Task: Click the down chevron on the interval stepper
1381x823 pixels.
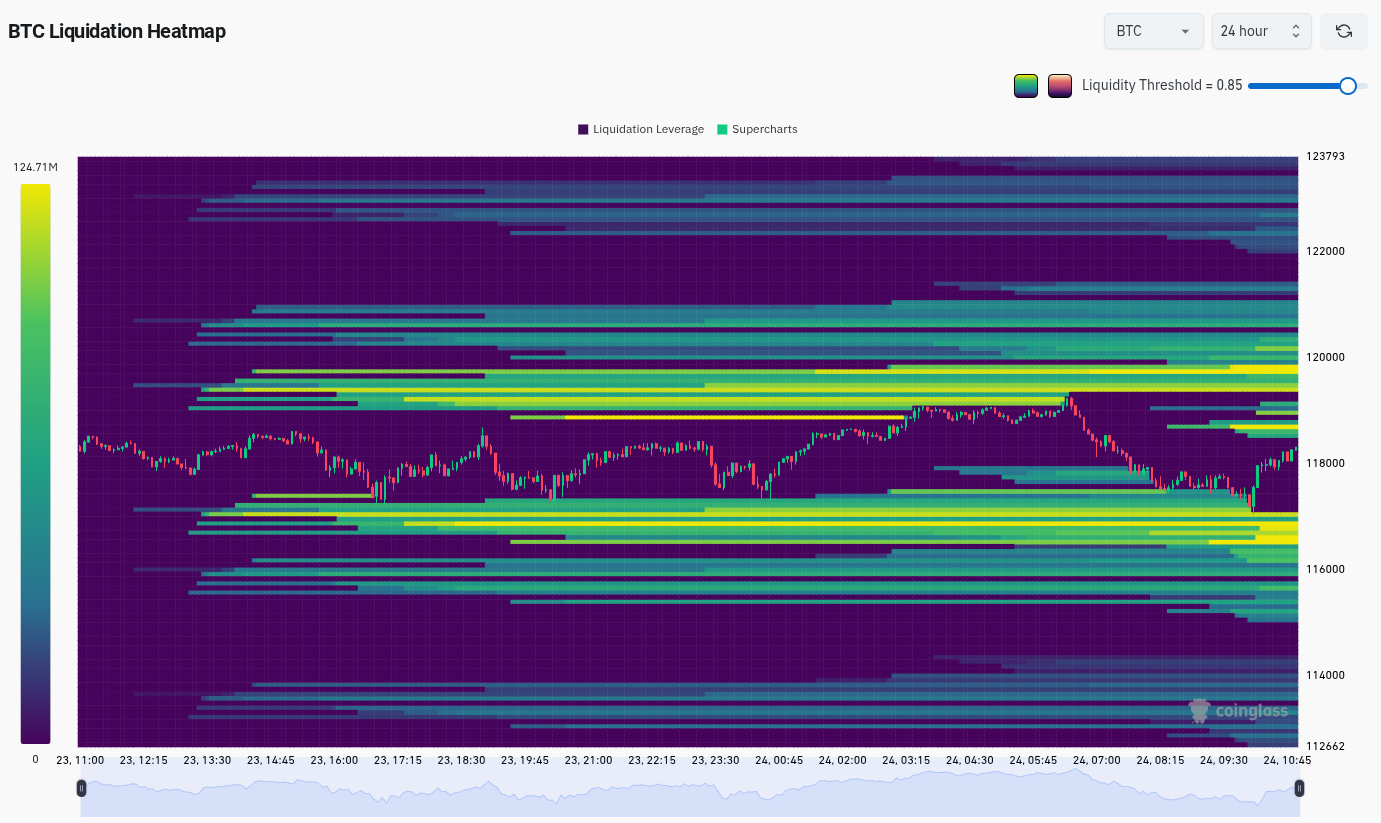Action: [1297, 36]
